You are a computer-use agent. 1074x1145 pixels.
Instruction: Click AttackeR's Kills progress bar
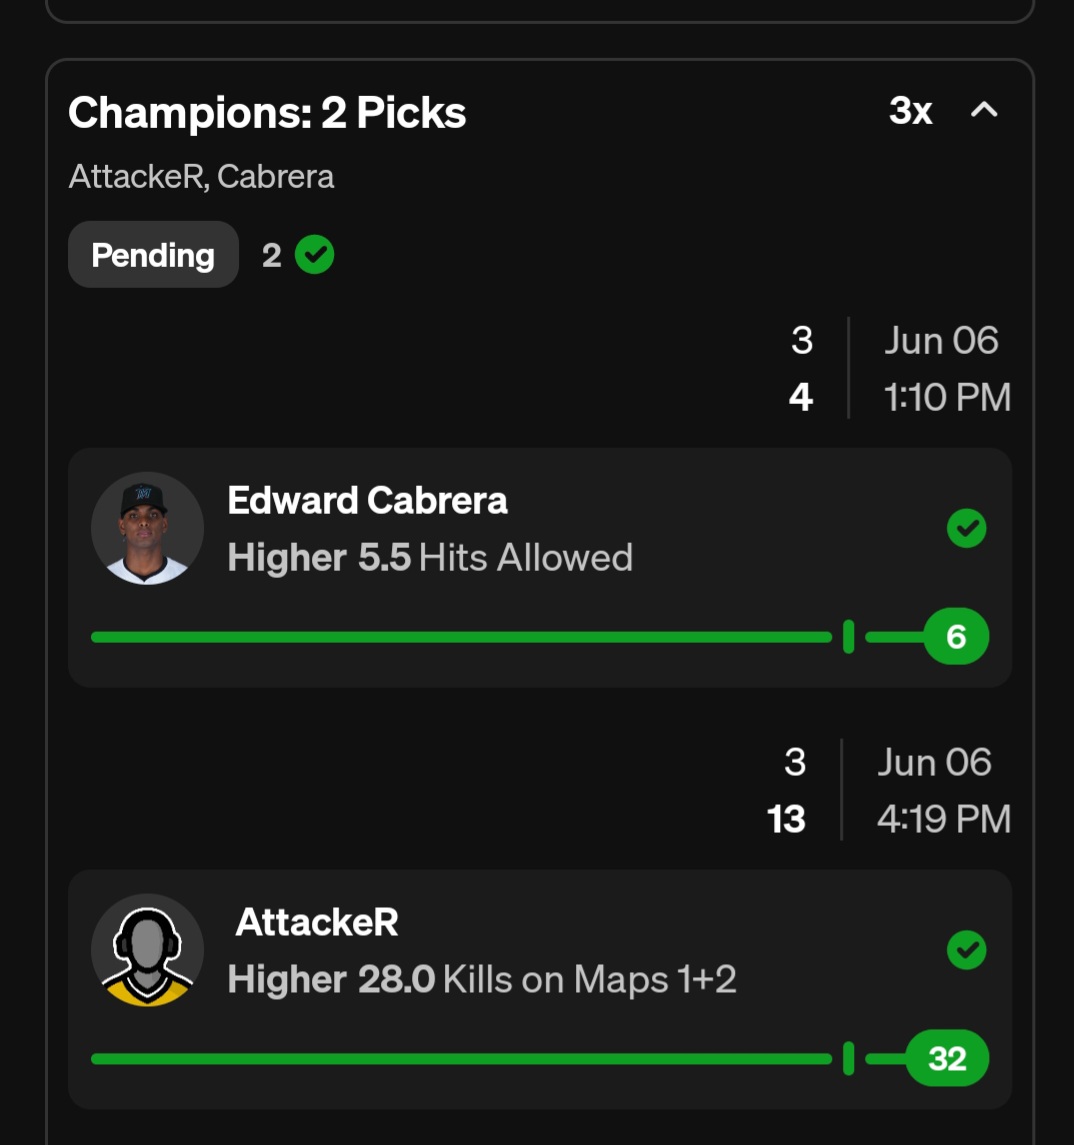[460, 1059]
